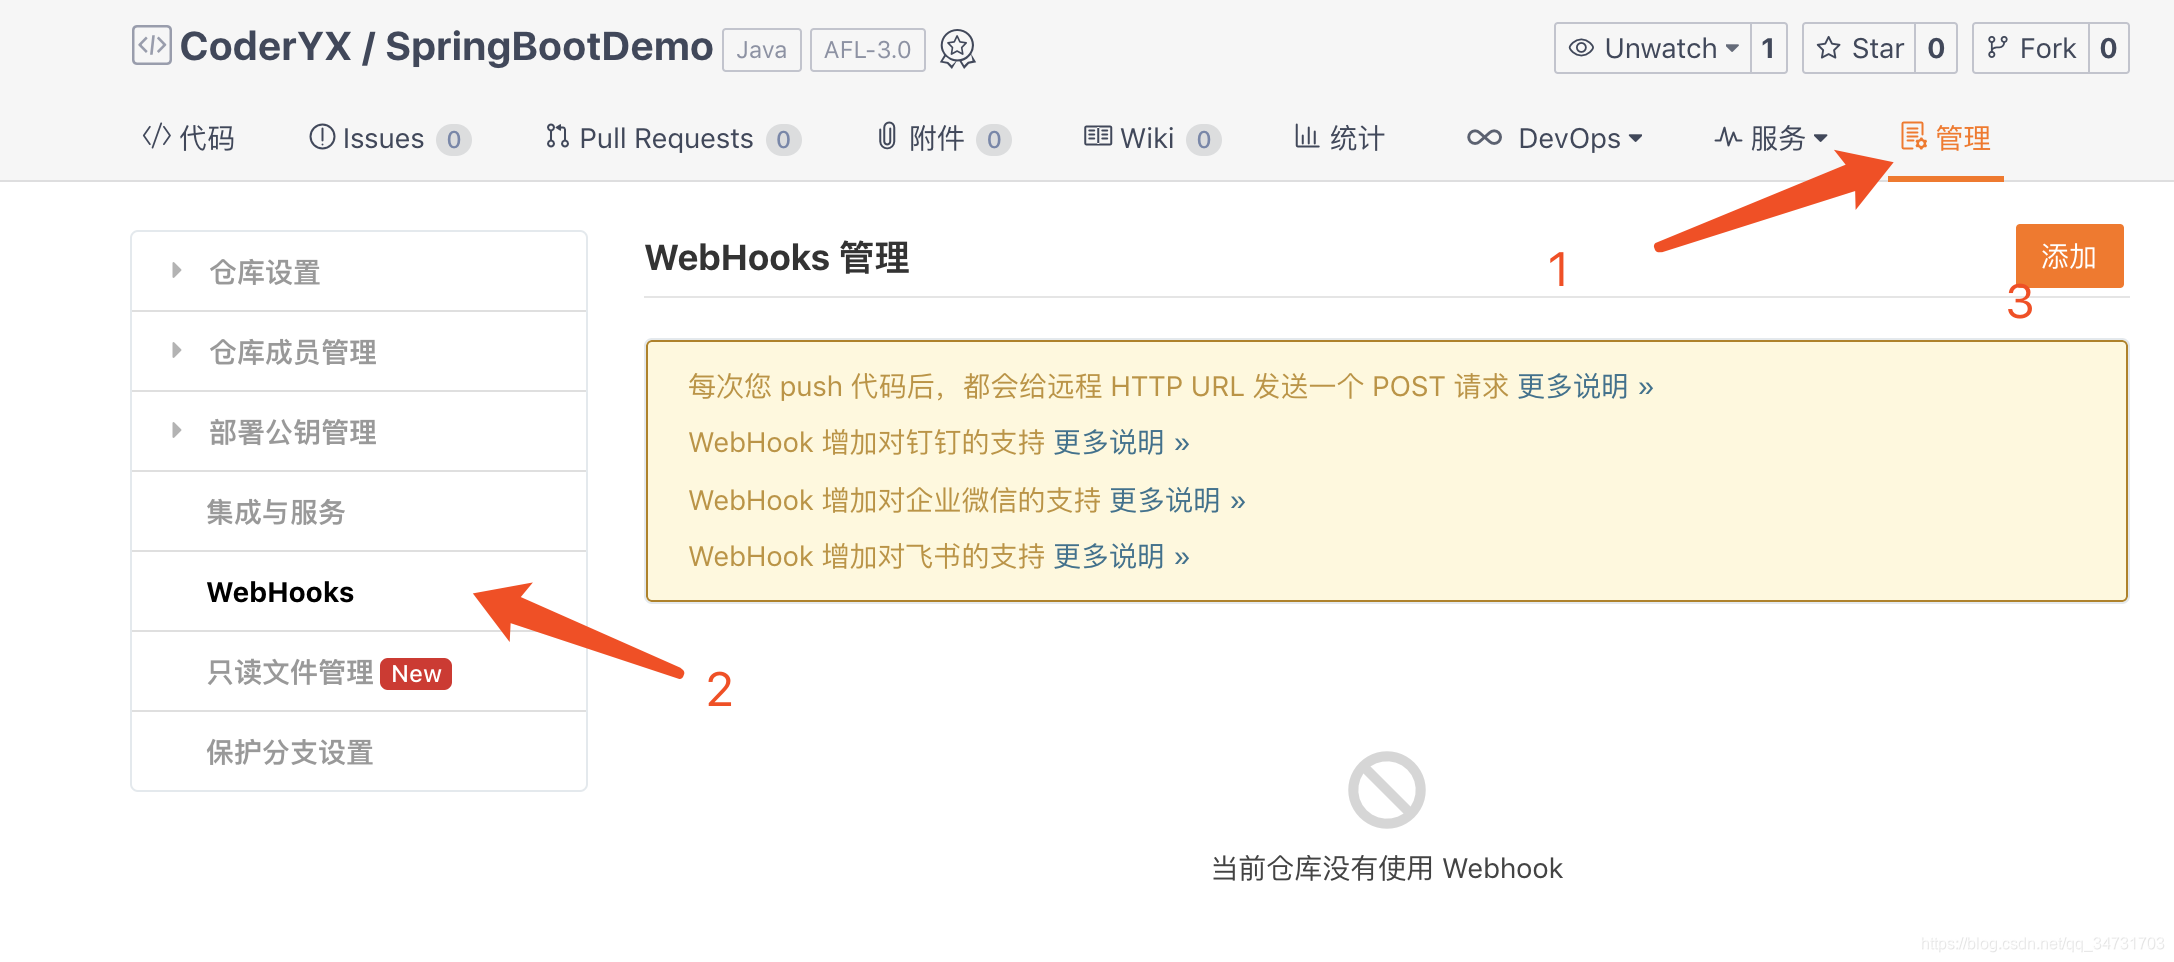
Task: Click the Issues exclamation icon
Action: pos(322,136)
